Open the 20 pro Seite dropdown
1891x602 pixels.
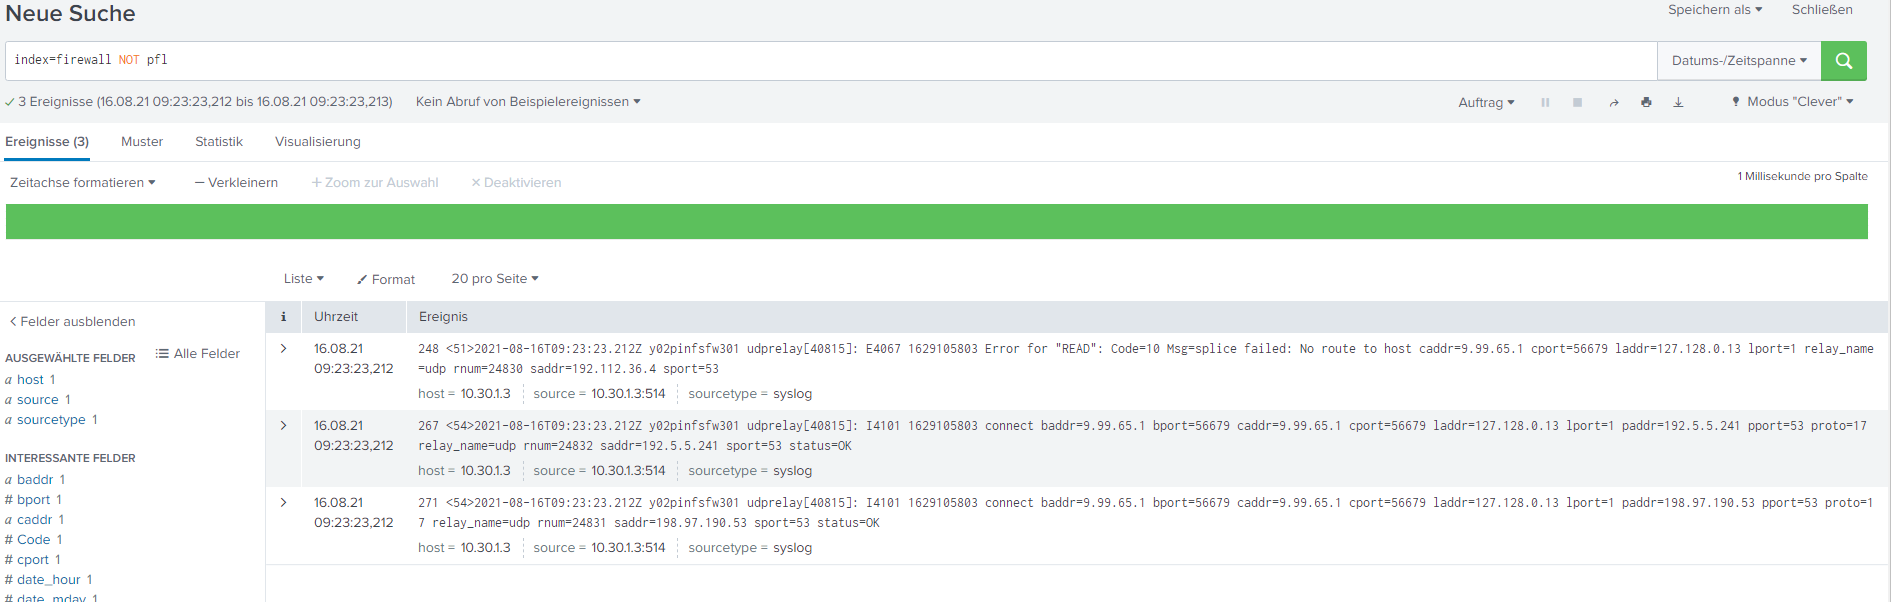click(494, 279)
